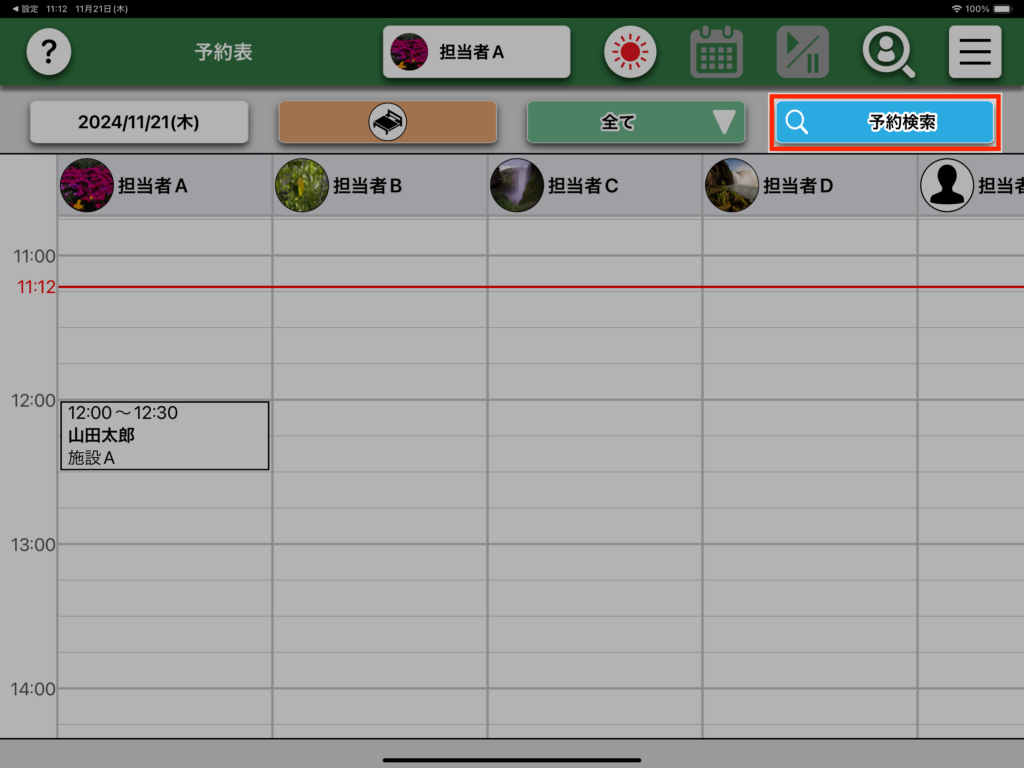Open staff selector 担当者A in header
Image resolution: width=1024 pixels, height=768 pixels.
(476, 52)
